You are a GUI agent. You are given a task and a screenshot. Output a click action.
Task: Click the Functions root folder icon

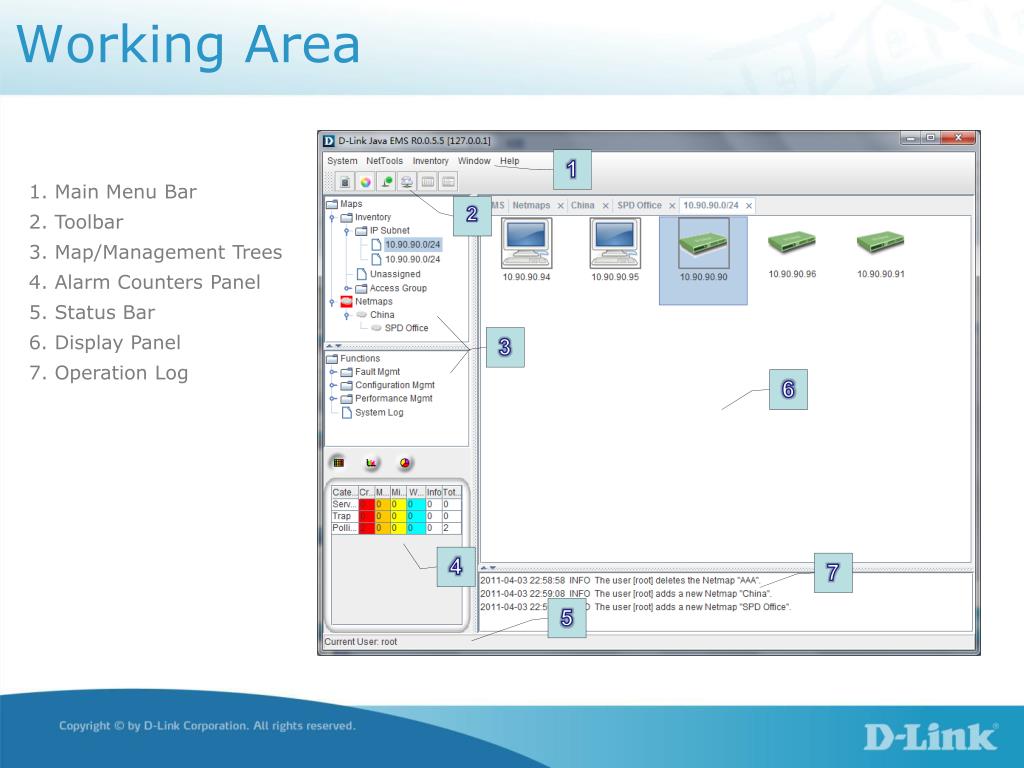click(332, 359)
